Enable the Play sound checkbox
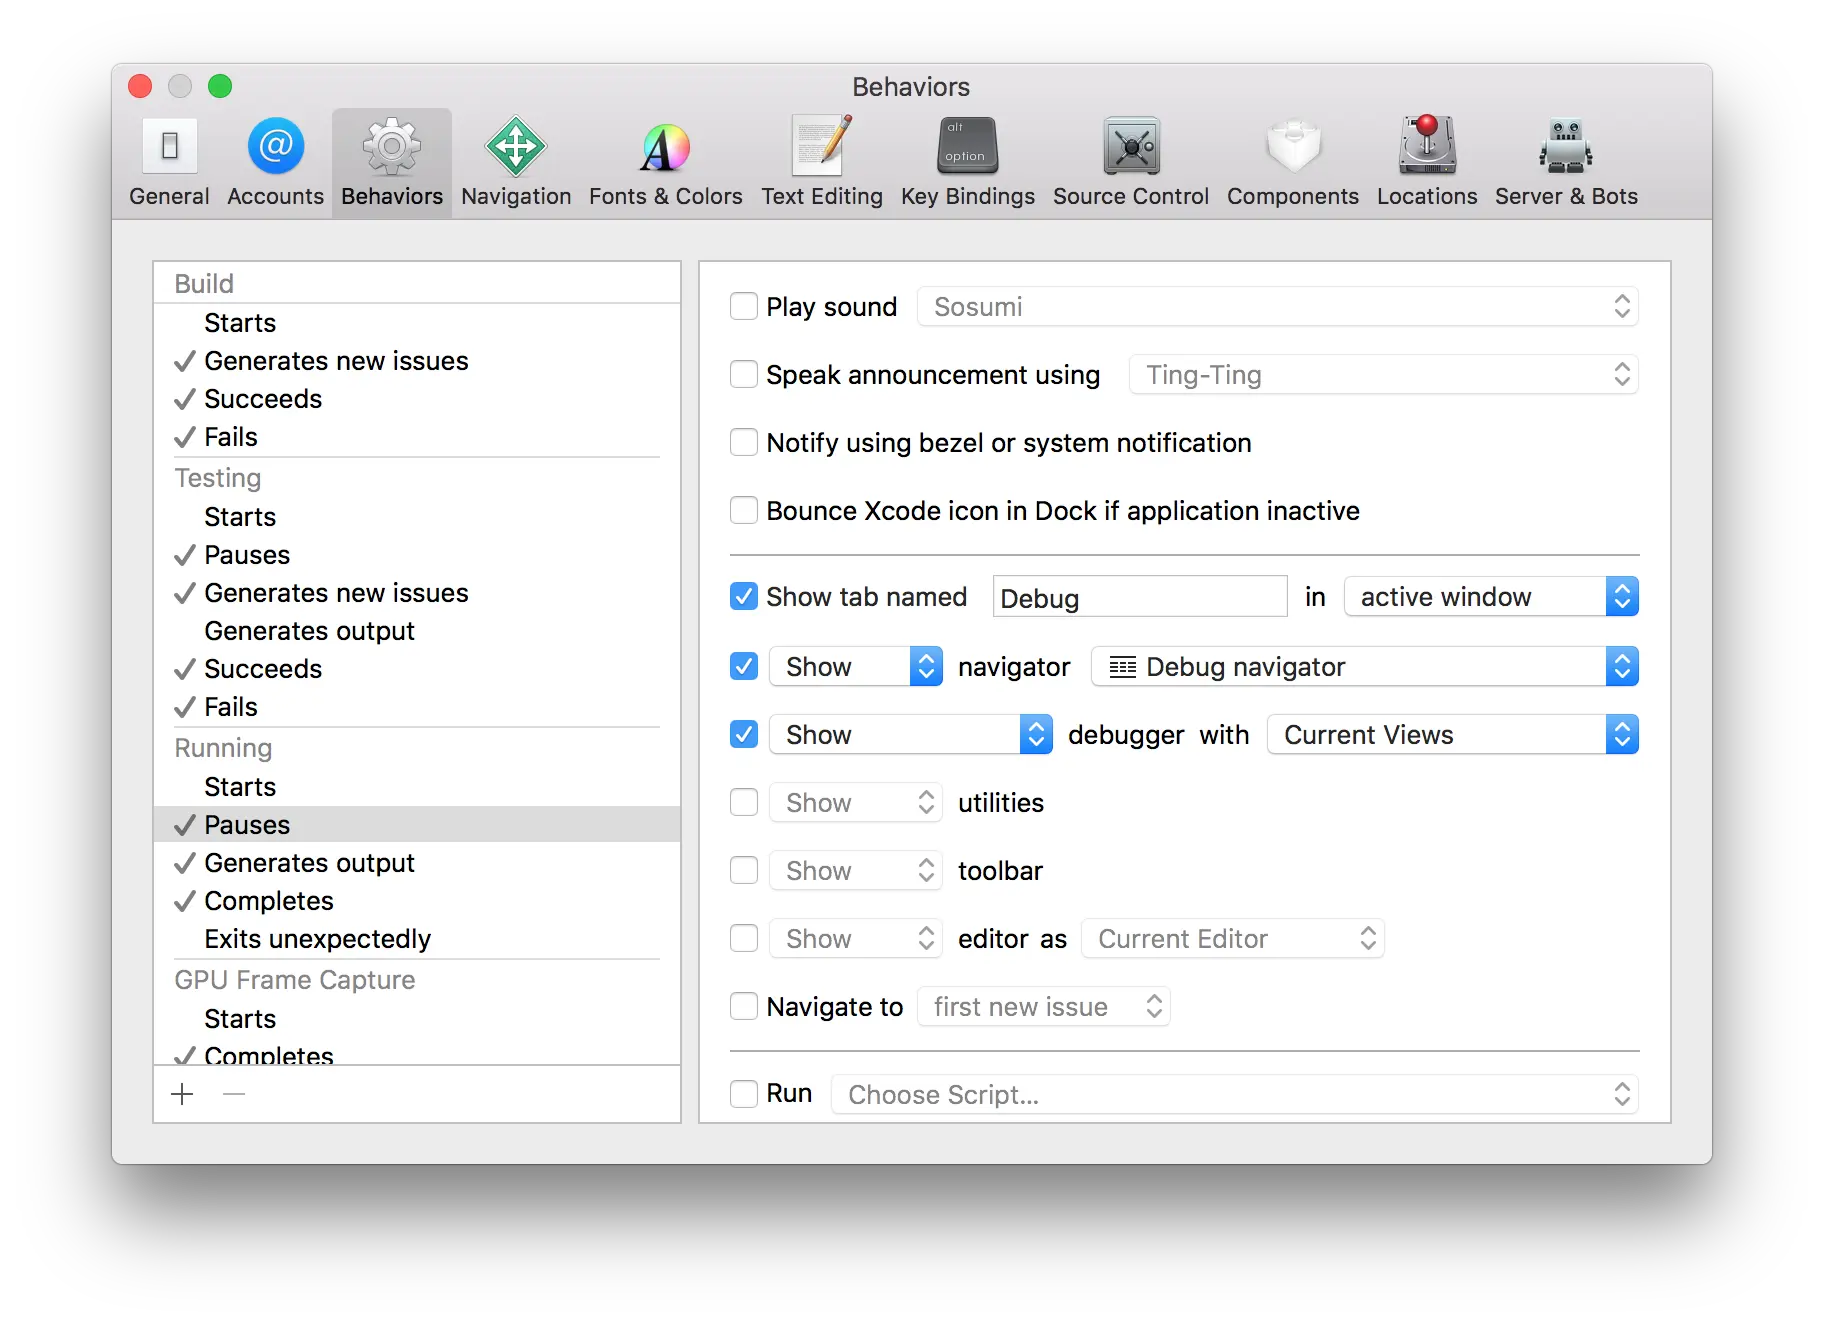1824x1324 pixels. point(744,306)
